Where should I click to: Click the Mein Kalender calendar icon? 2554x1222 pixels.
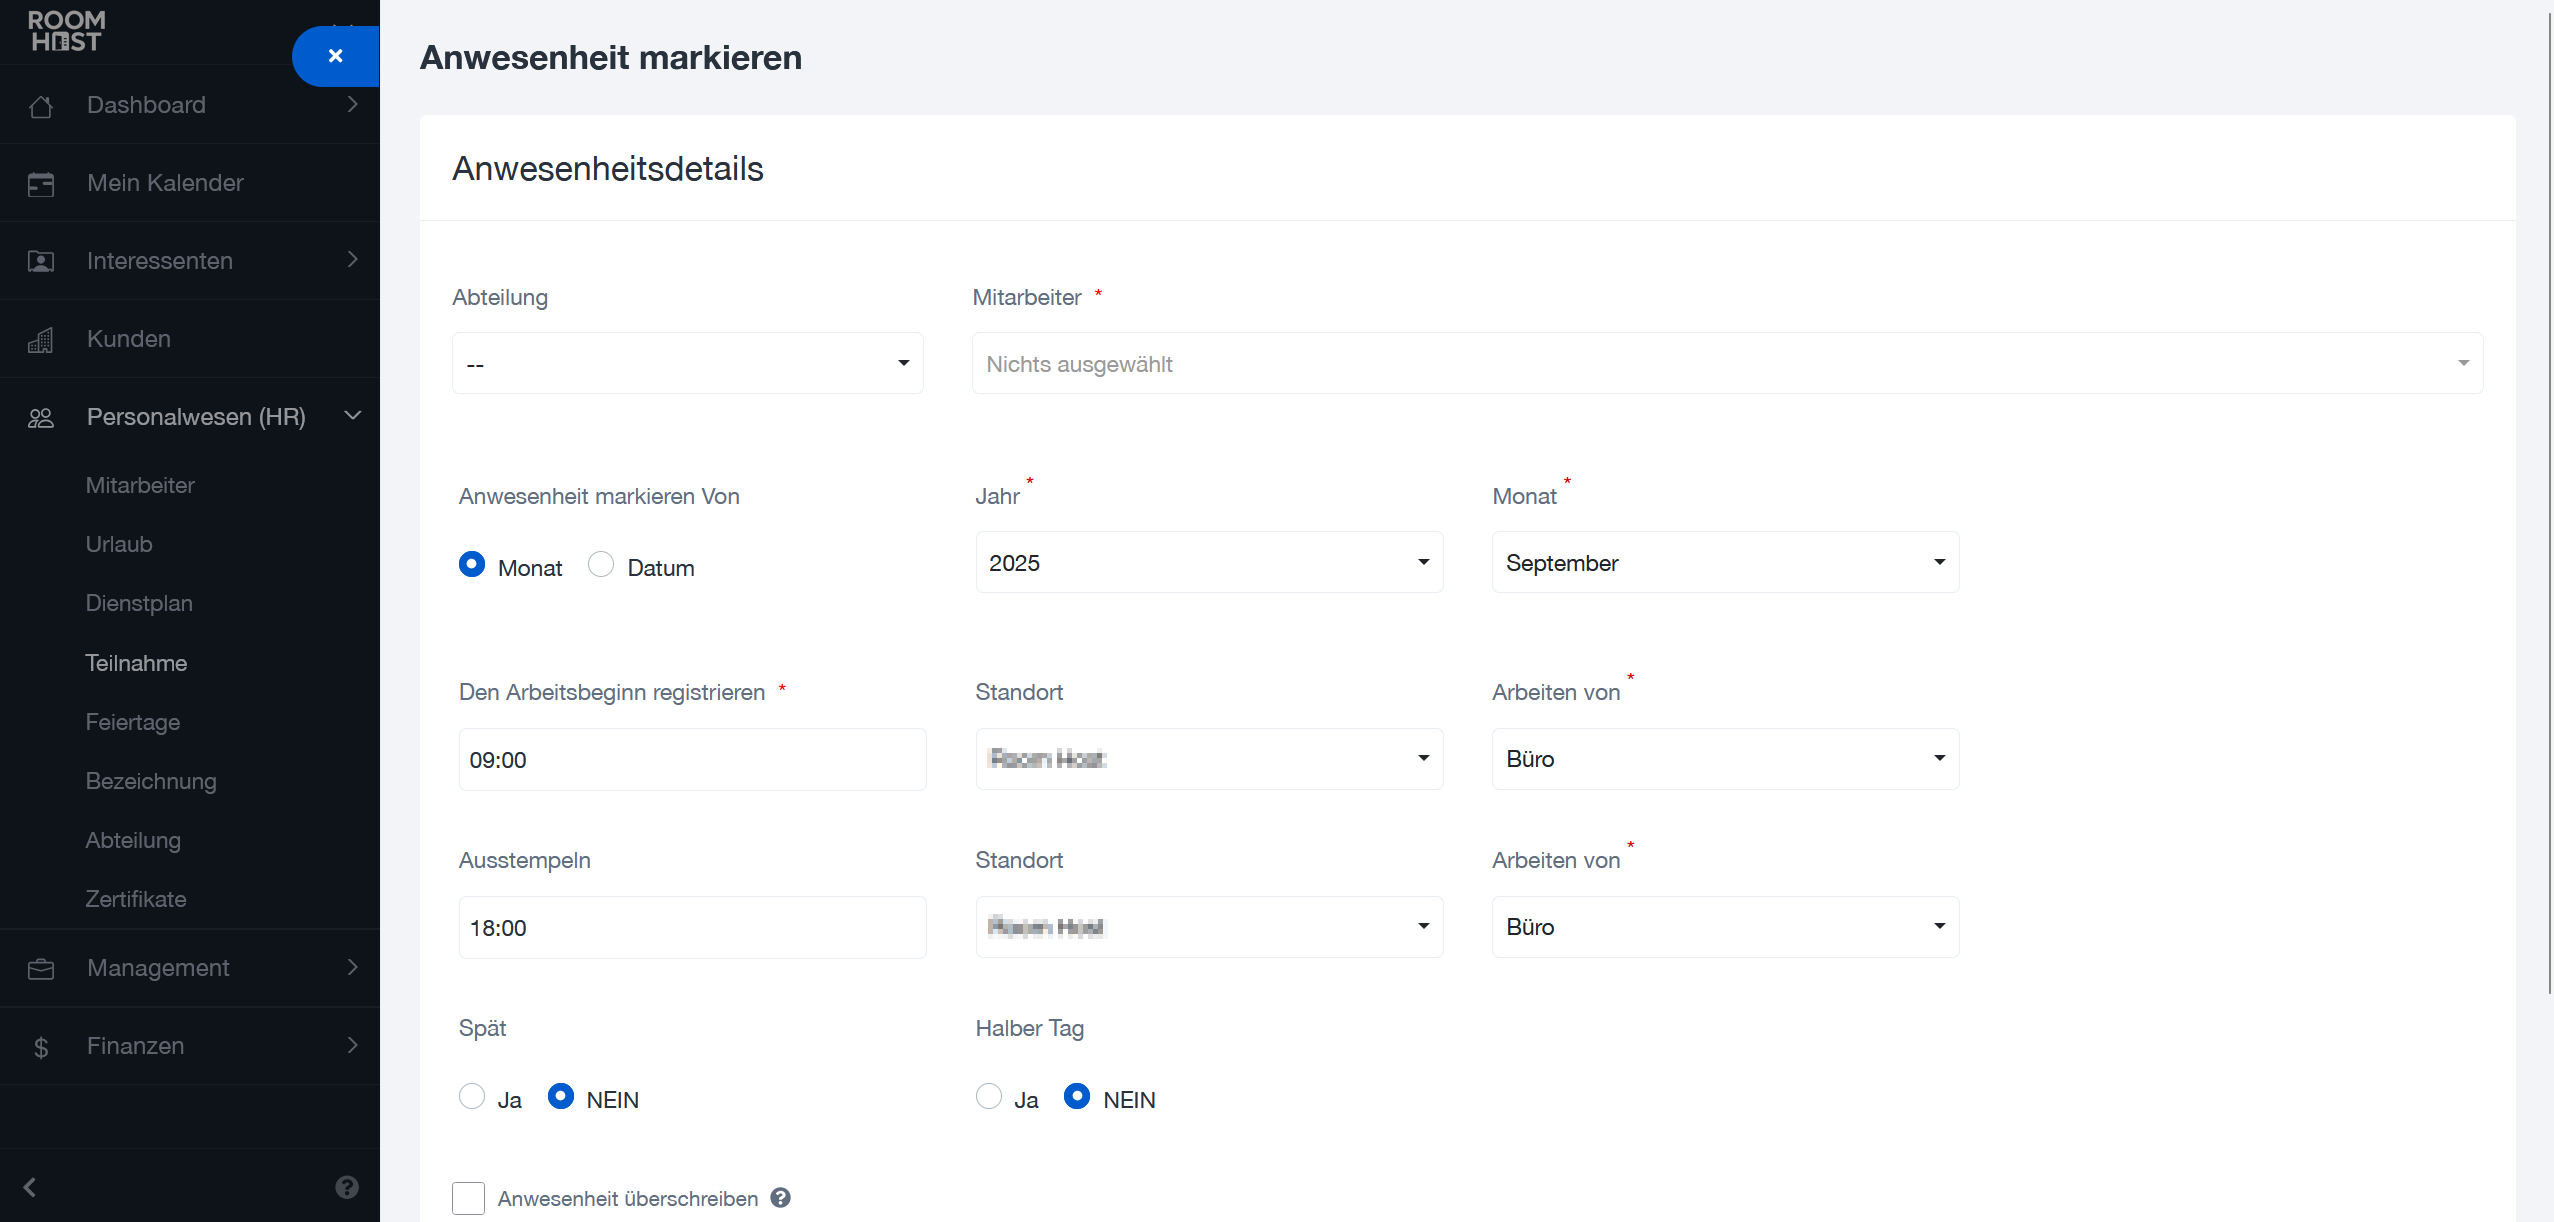pos(41,184)
